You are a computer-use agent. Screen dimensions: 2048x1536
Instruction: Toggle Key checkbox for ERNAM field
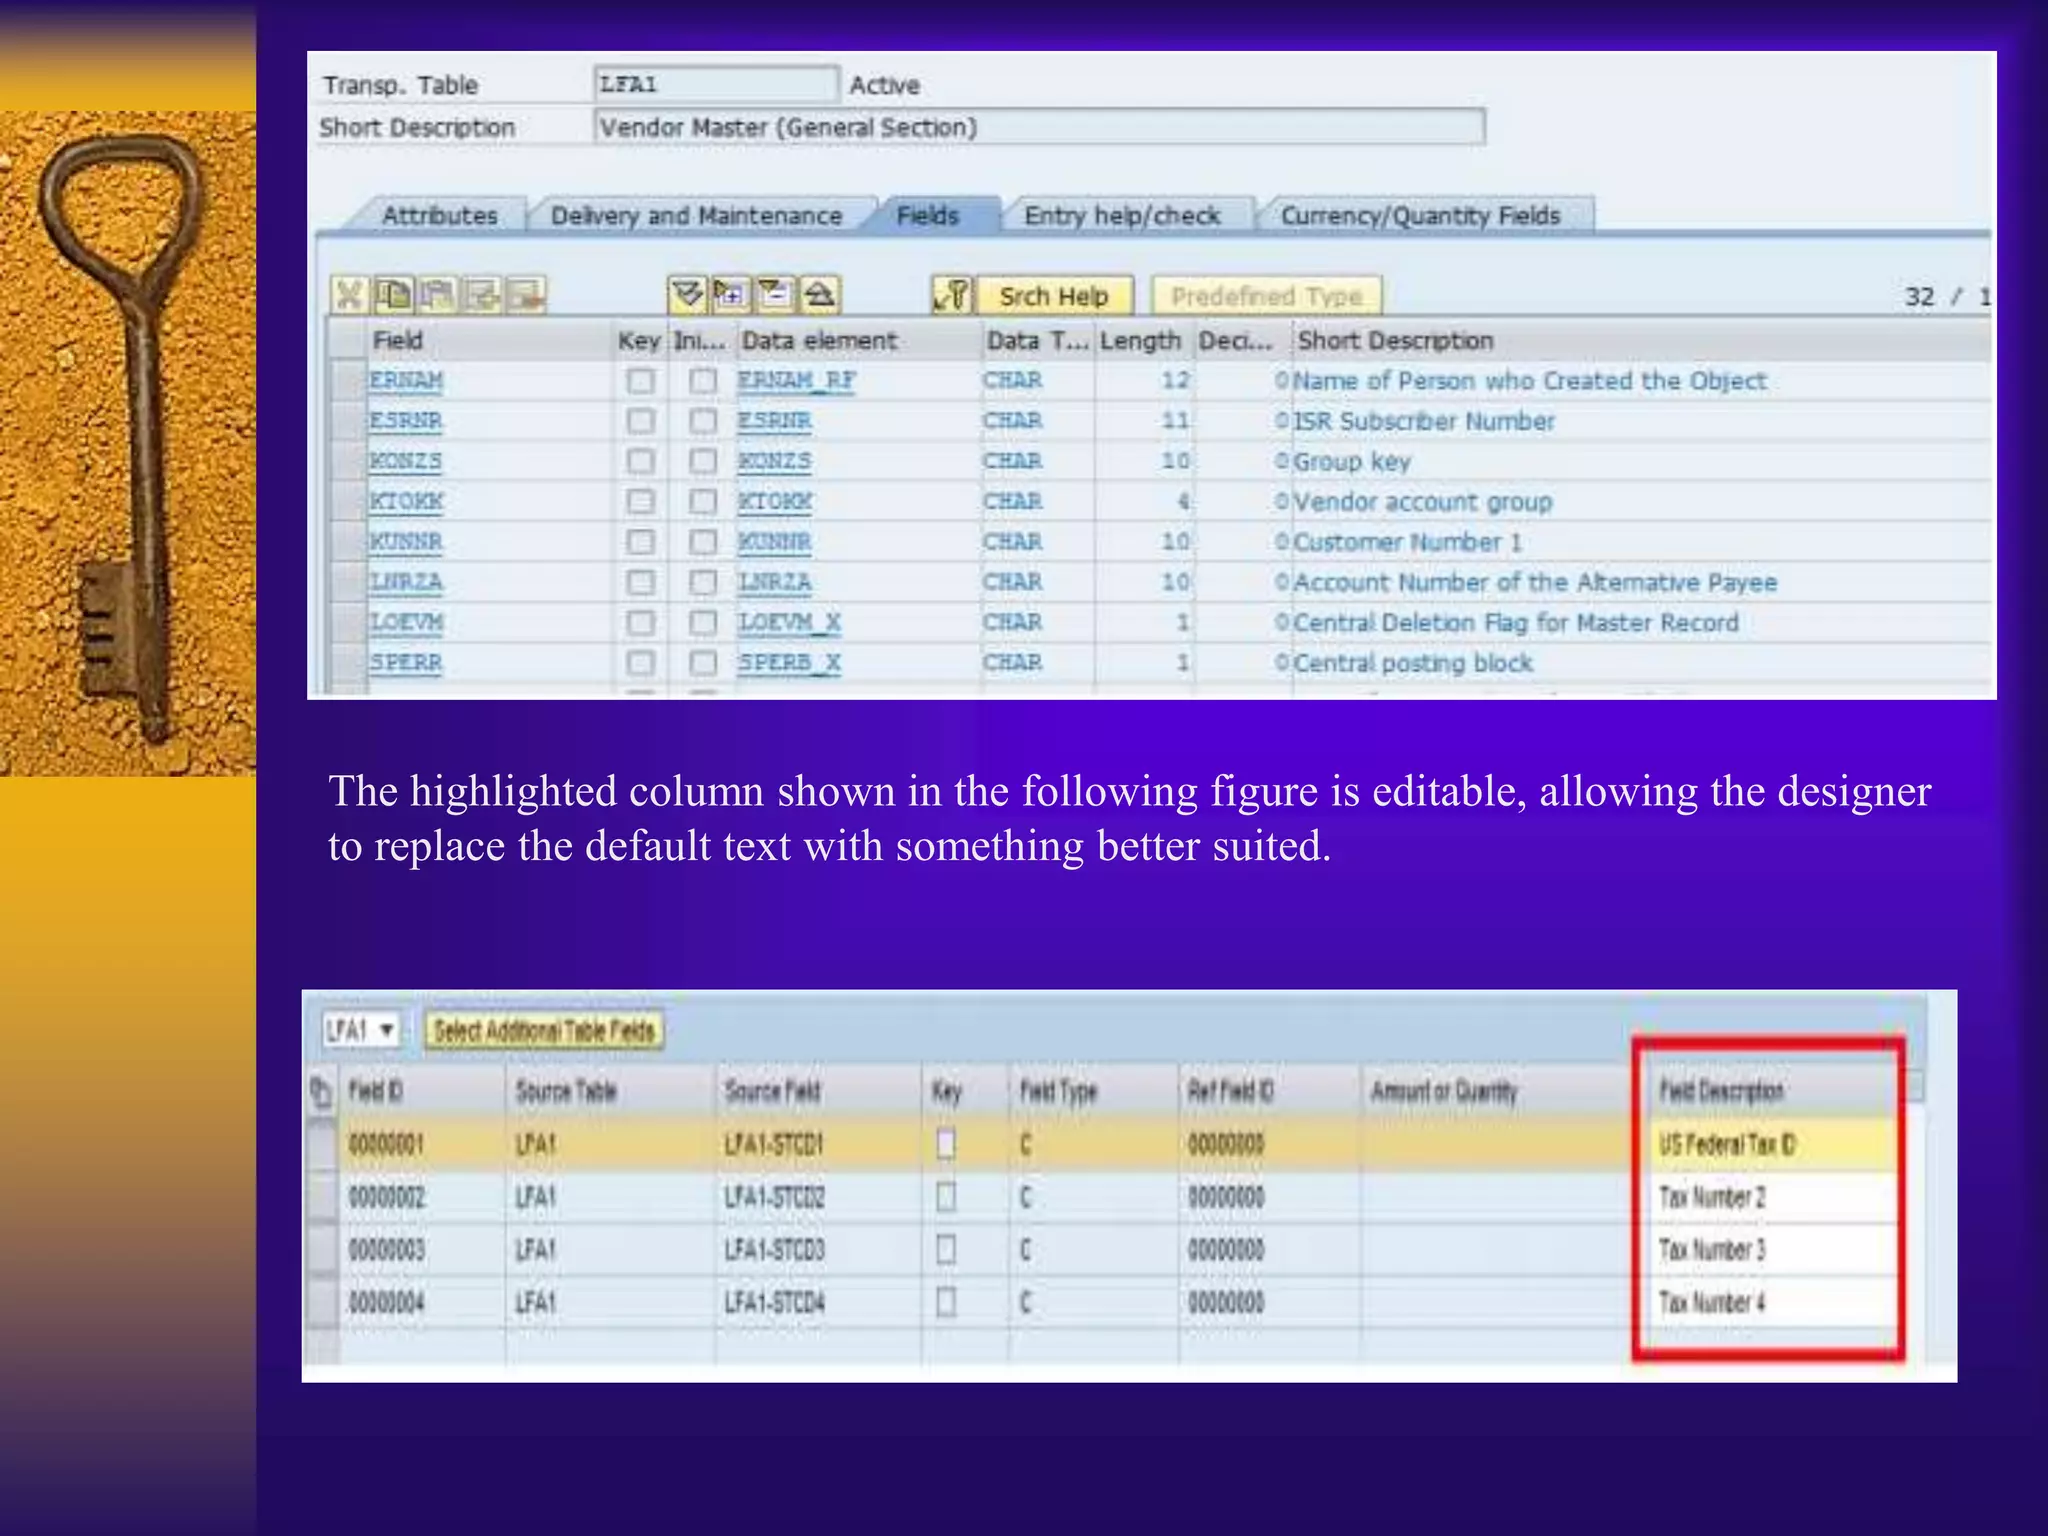click(x=640, y=381)
